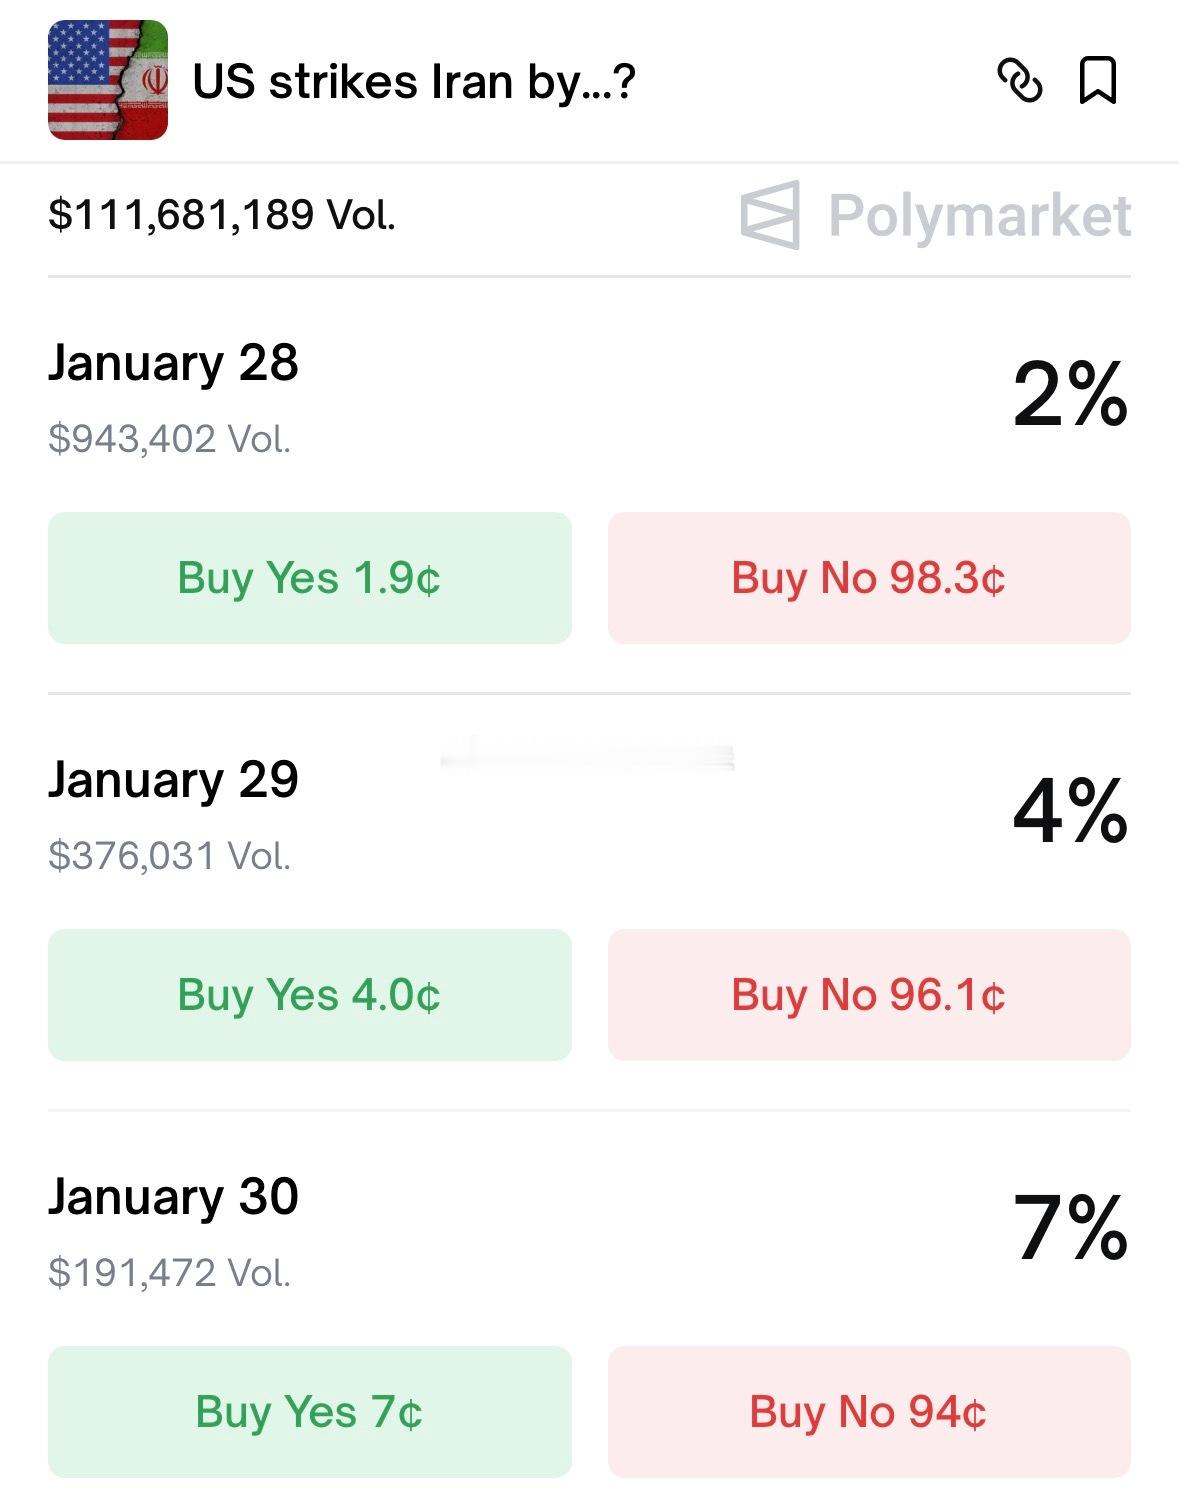Buy No at 98.3¢ for January 28
This screenshot has width=1179, height=1511.
[x=868, y=578]
